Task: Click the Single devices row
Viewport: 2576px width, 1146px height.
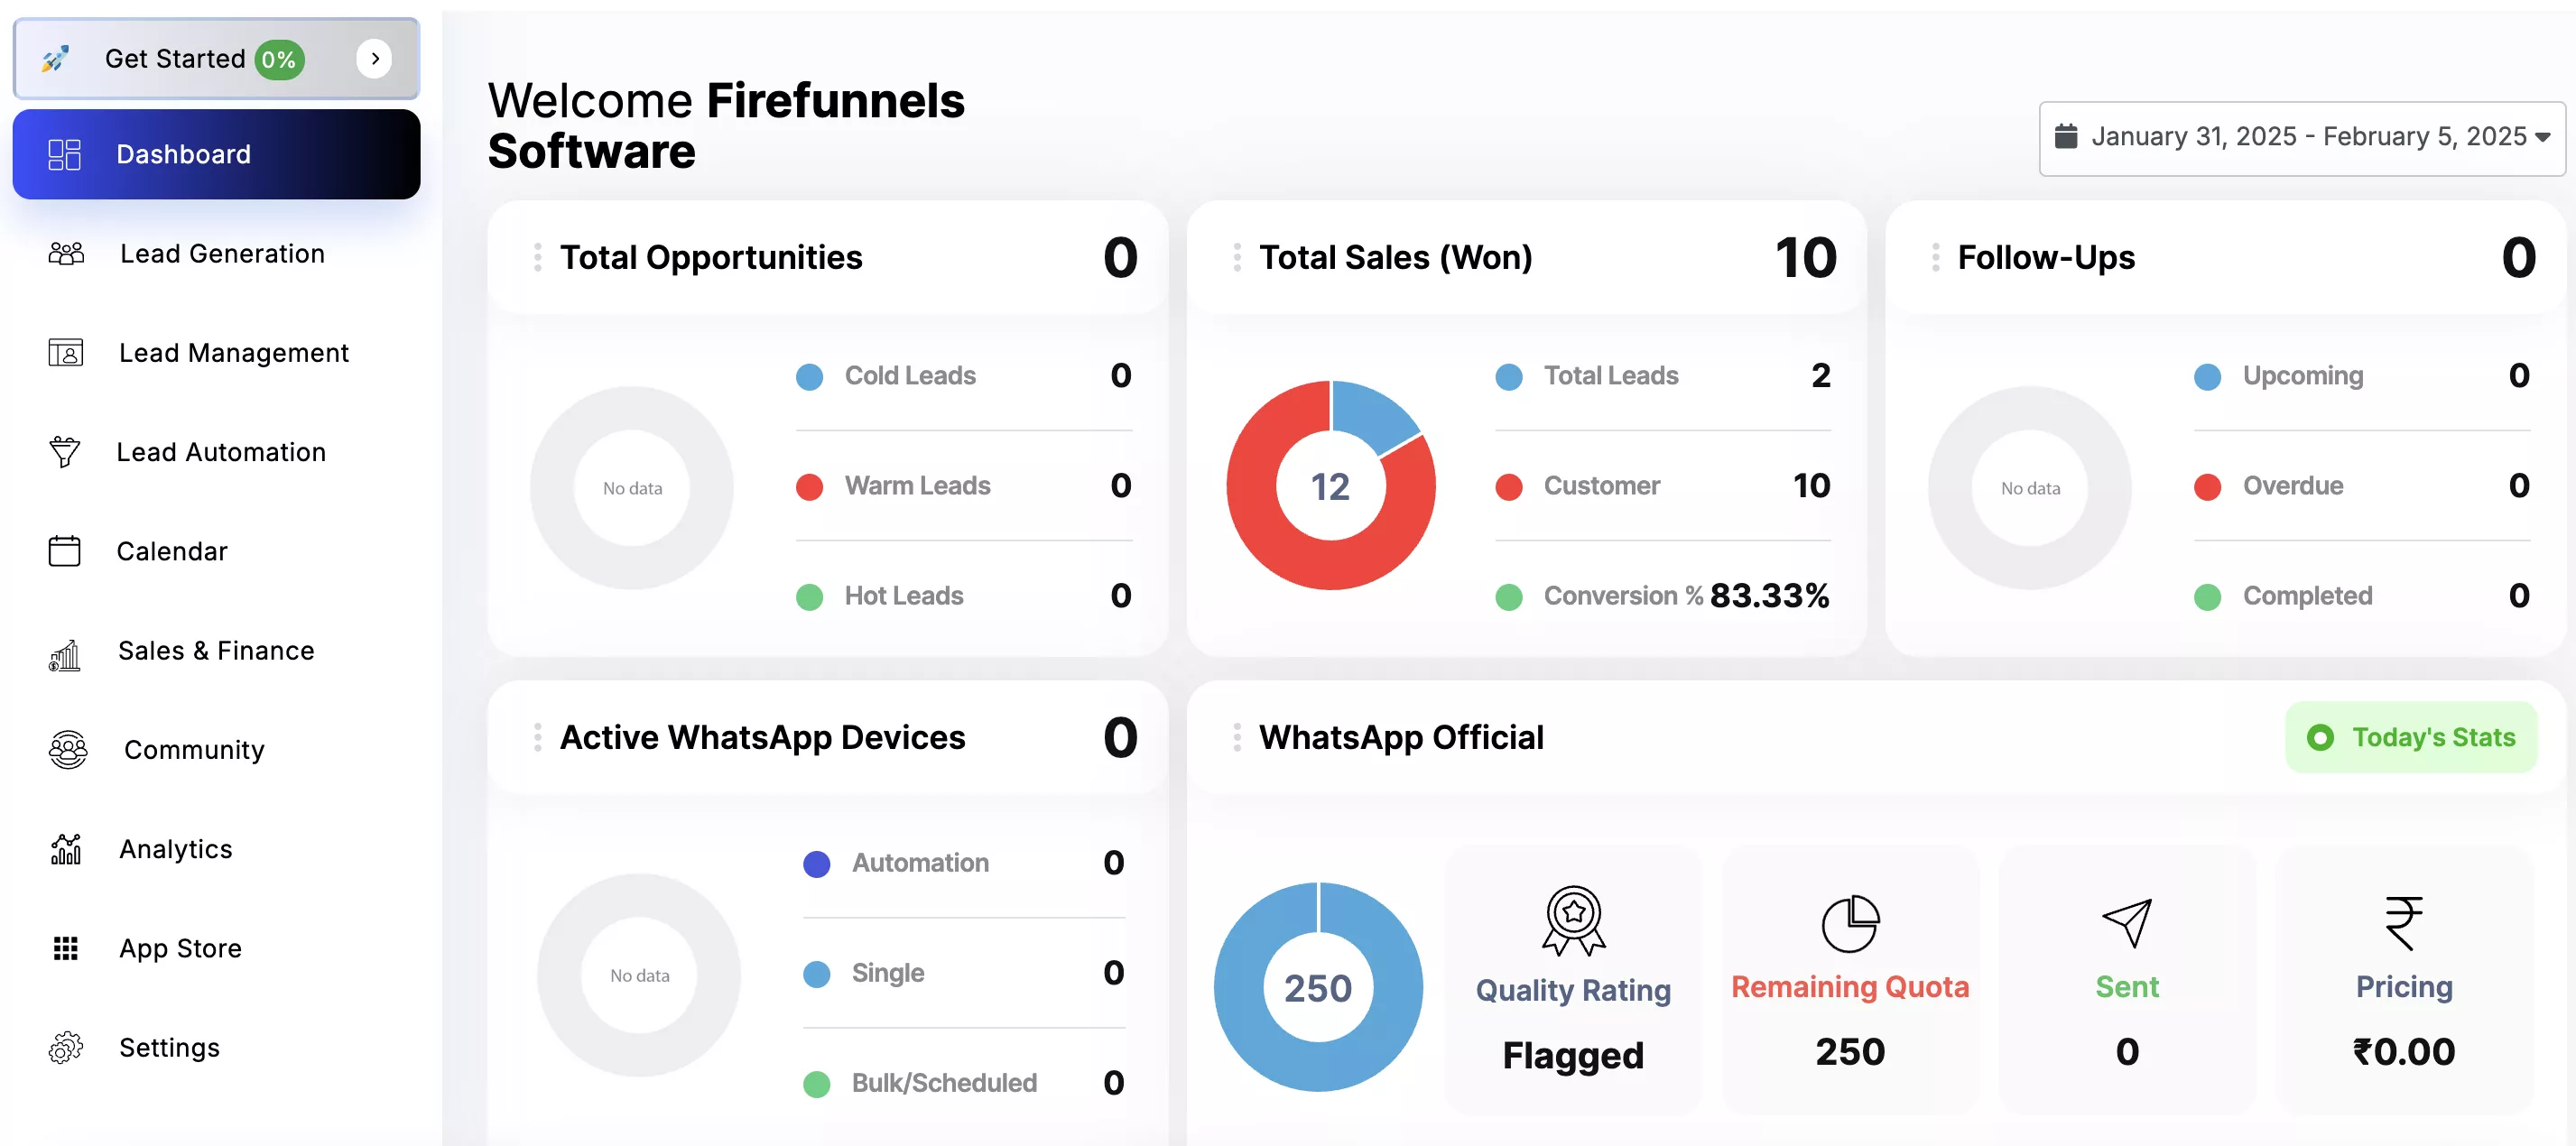Action: [x=964, y=973]
